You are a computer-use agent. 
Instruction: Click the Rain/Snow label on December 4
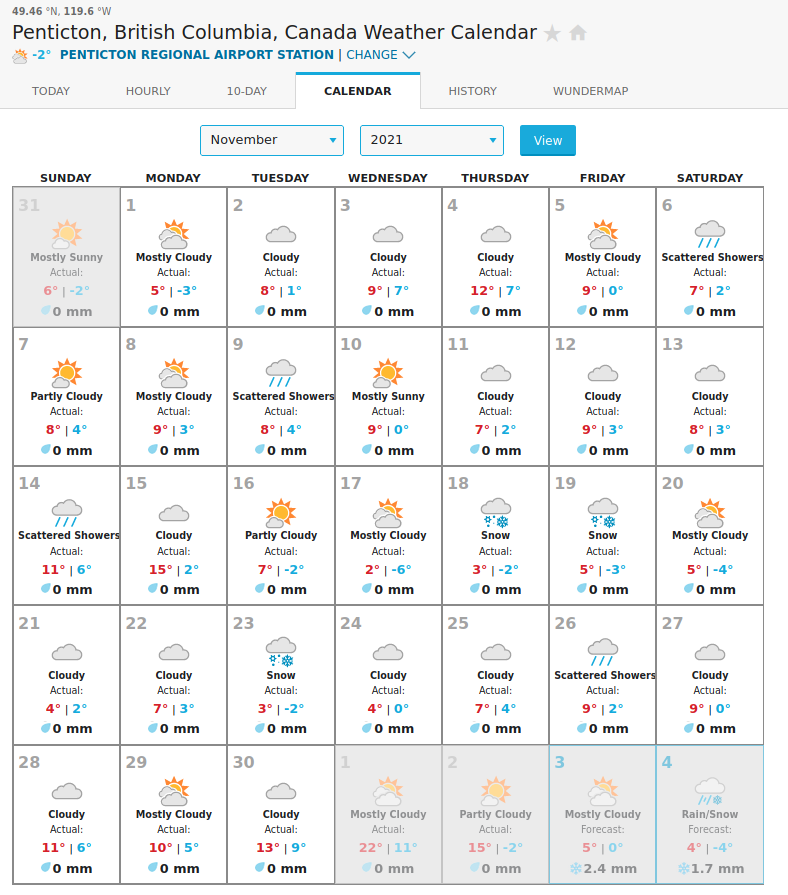click(710, 815)
